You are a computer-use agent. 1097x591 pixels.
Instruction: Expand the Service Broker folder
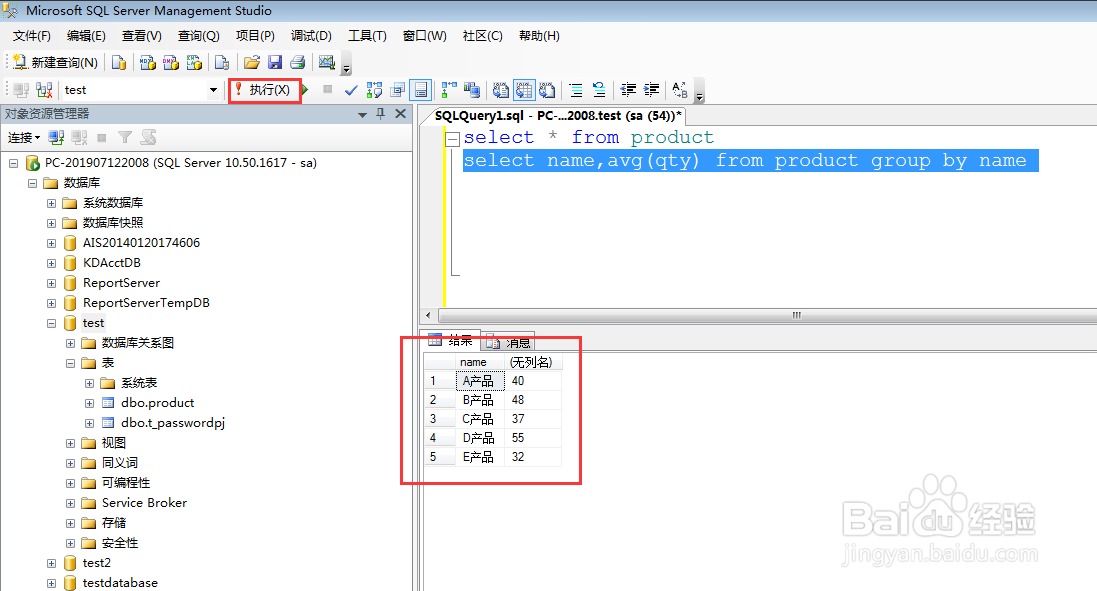pos(70,504)
